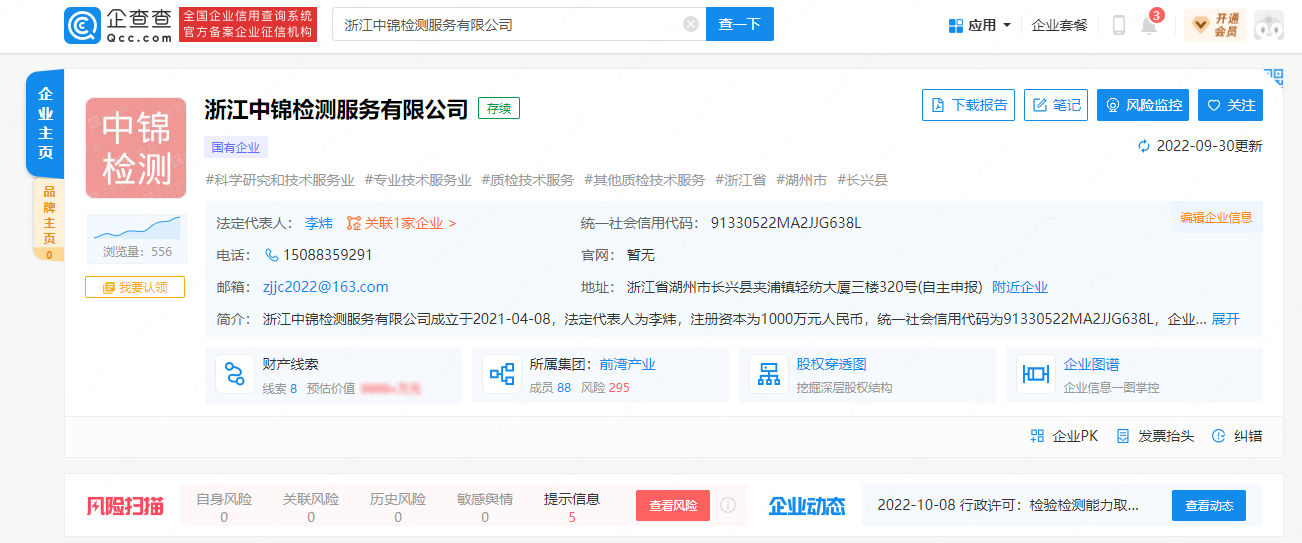Click the 查一下 search button
1302x543 pixels.
(x=740, y=24)
